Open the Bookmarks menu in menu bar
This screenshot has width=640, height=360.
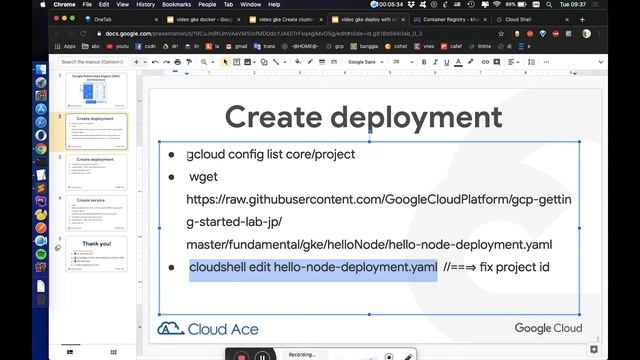pos(176,4)
